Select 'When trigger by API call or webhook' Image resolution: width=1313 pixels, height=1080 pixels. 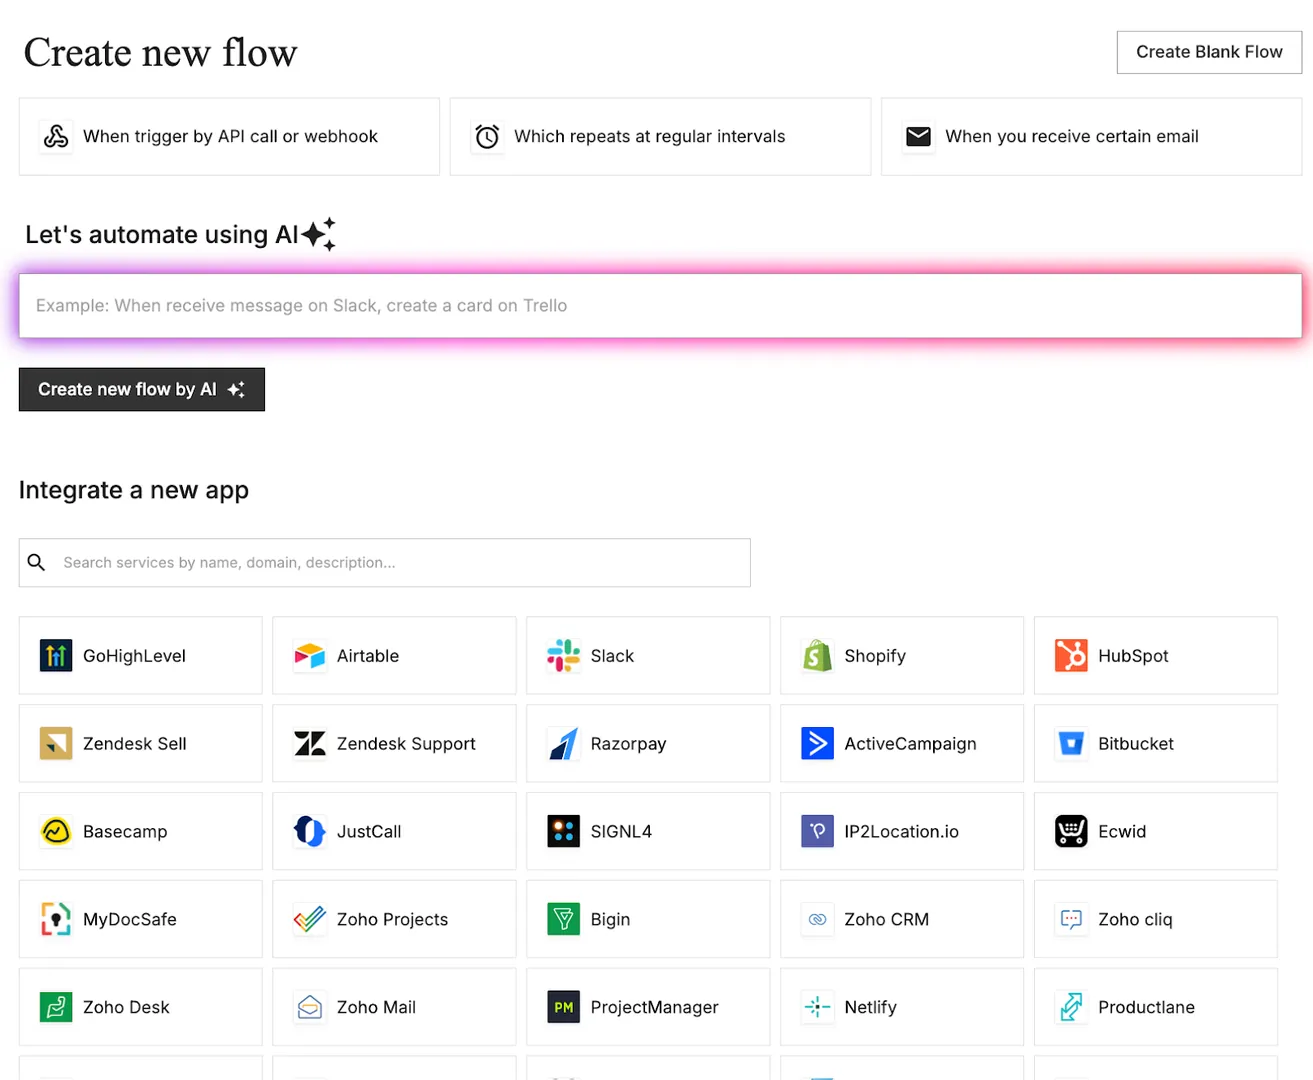coord(229,137)
